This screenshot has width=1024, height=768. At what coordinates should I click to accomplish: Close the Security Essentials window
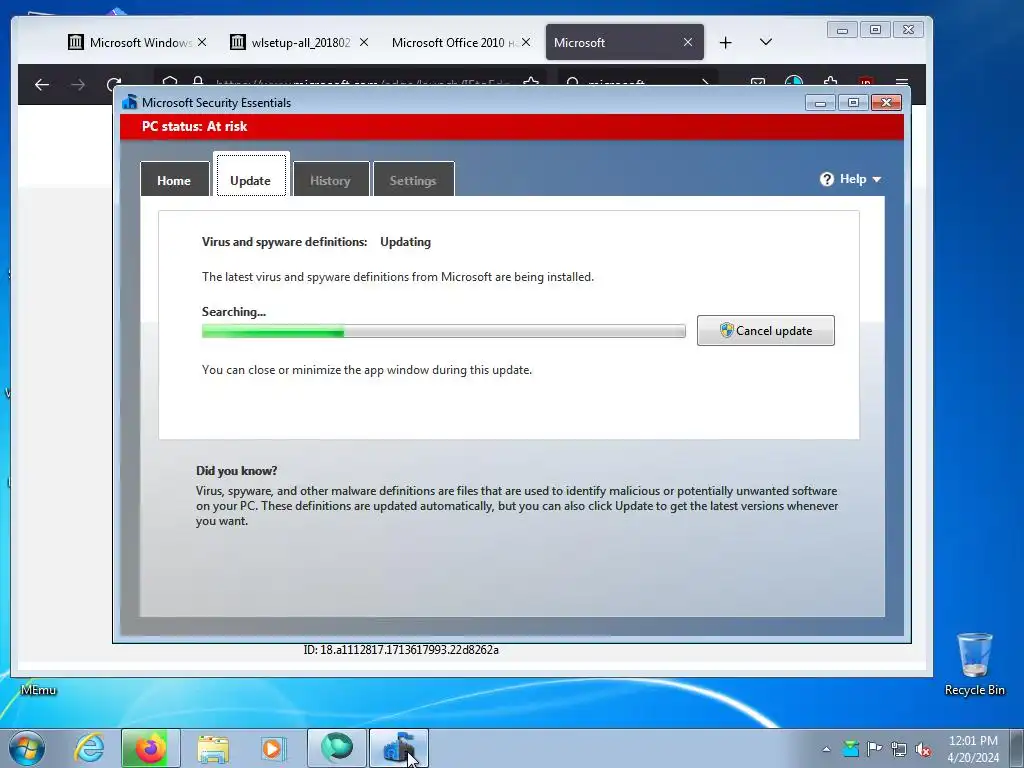[886, 103]
